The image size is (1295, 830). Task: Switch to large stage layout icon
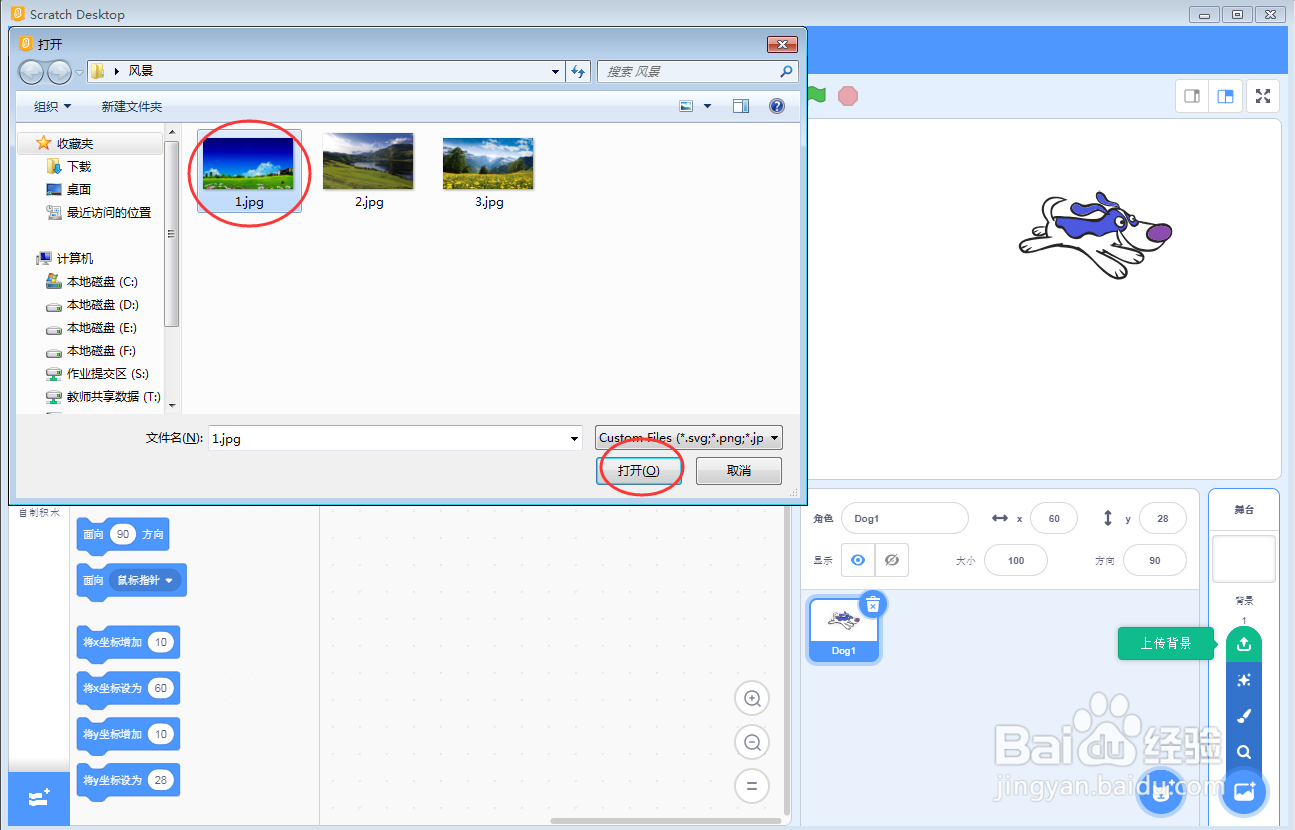1225,96
